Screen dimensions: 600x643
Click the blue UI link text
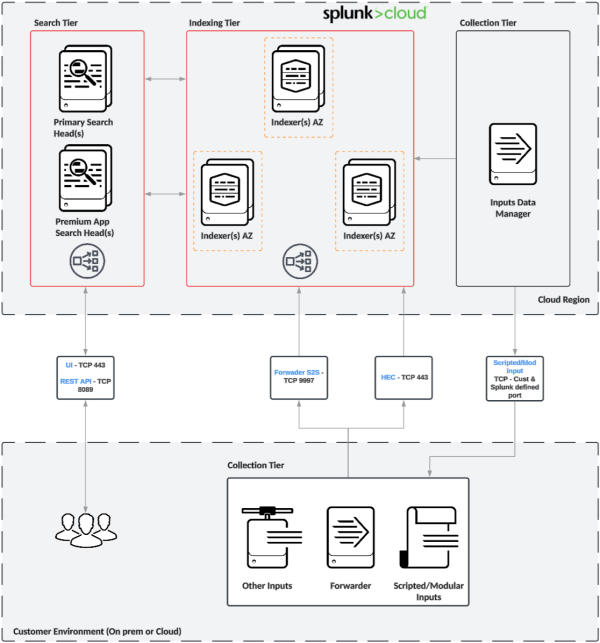click(x=69, y=365)
